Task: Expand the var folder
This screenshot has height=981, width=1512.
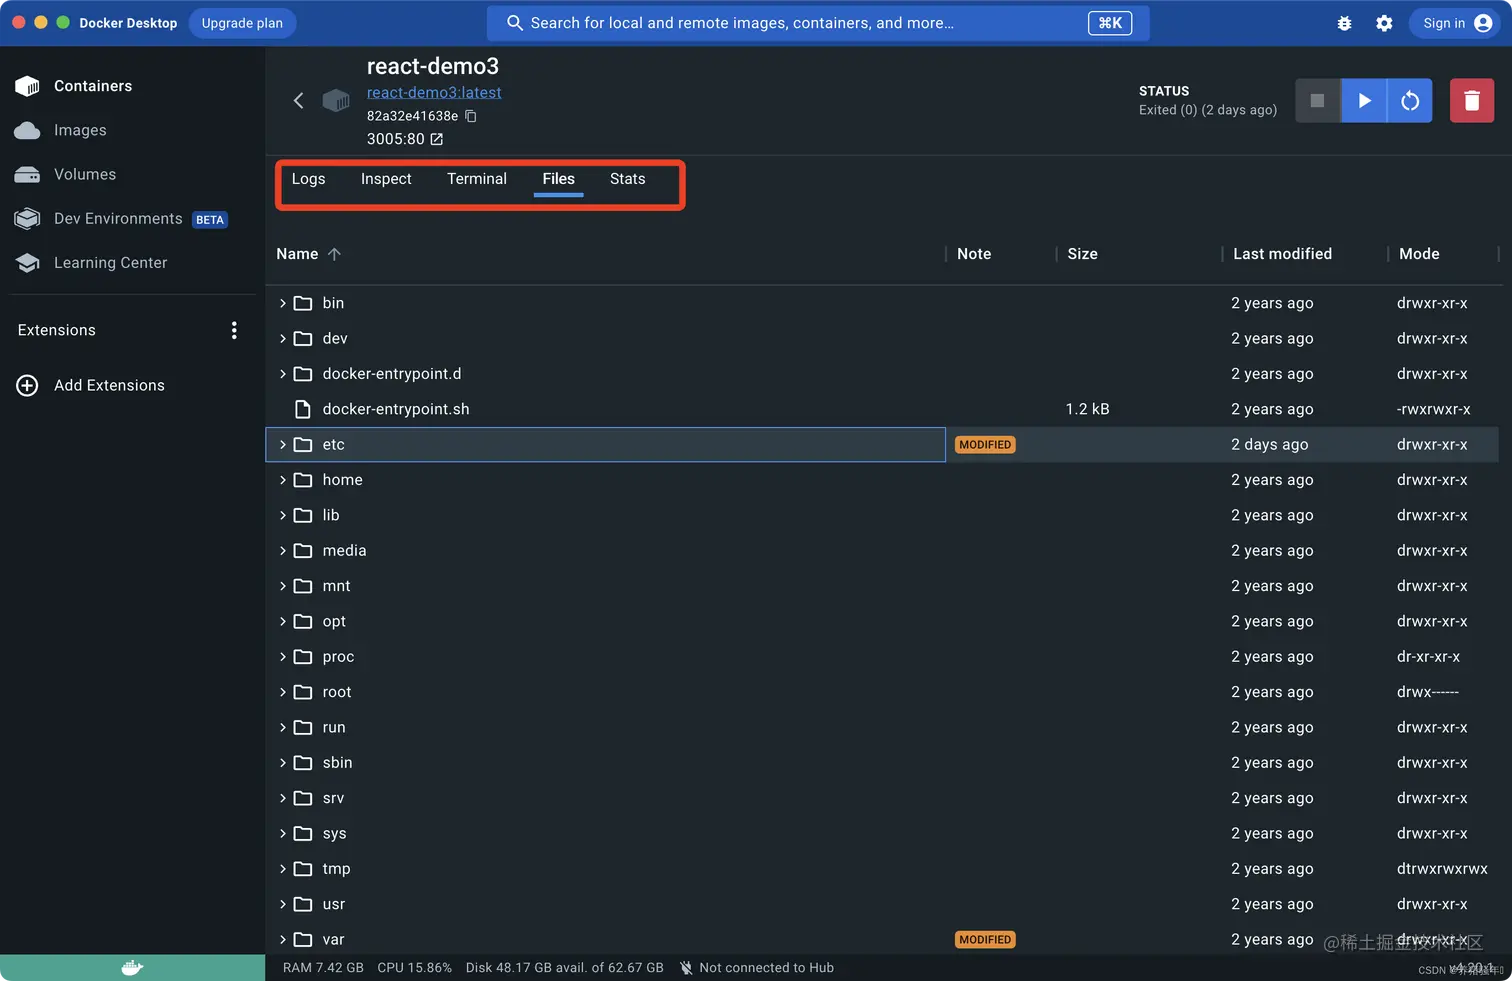Action: 283,940
